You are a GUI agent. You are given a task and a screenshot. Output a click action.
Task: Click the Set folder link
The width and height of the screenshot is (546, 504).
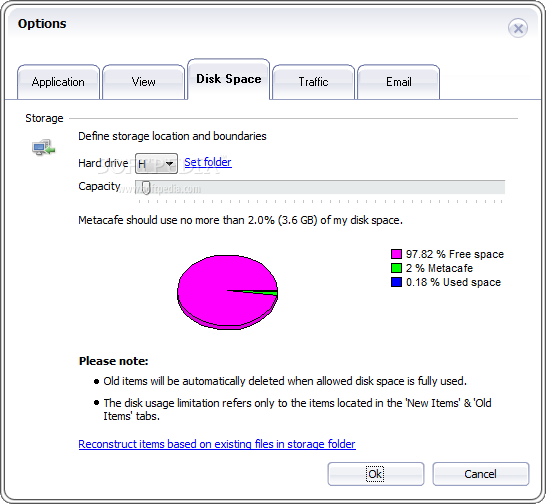coord(208,162)
